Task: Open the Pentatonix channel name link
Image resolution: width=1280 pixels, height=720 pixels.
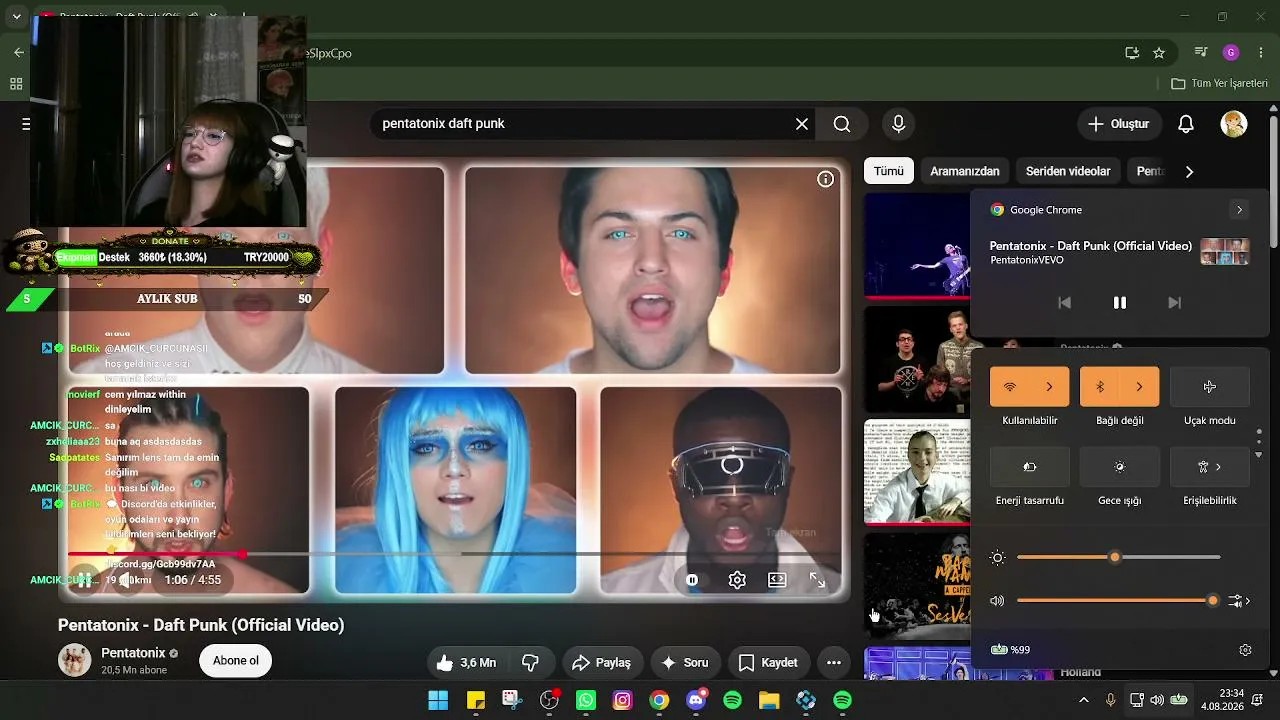Action: click(133, 653)
